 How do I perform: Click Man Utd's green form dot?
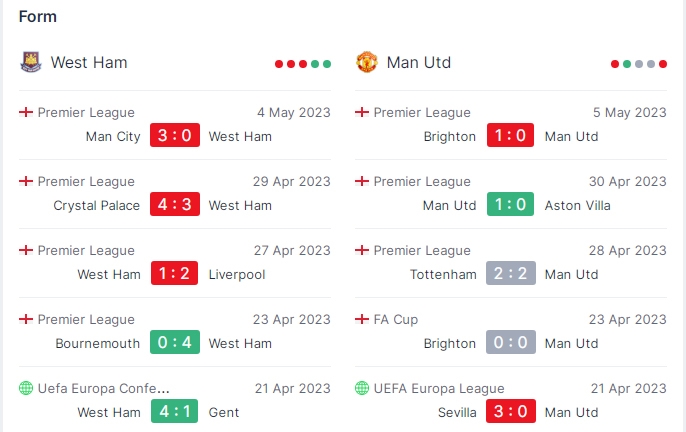[x=627, y=64]
